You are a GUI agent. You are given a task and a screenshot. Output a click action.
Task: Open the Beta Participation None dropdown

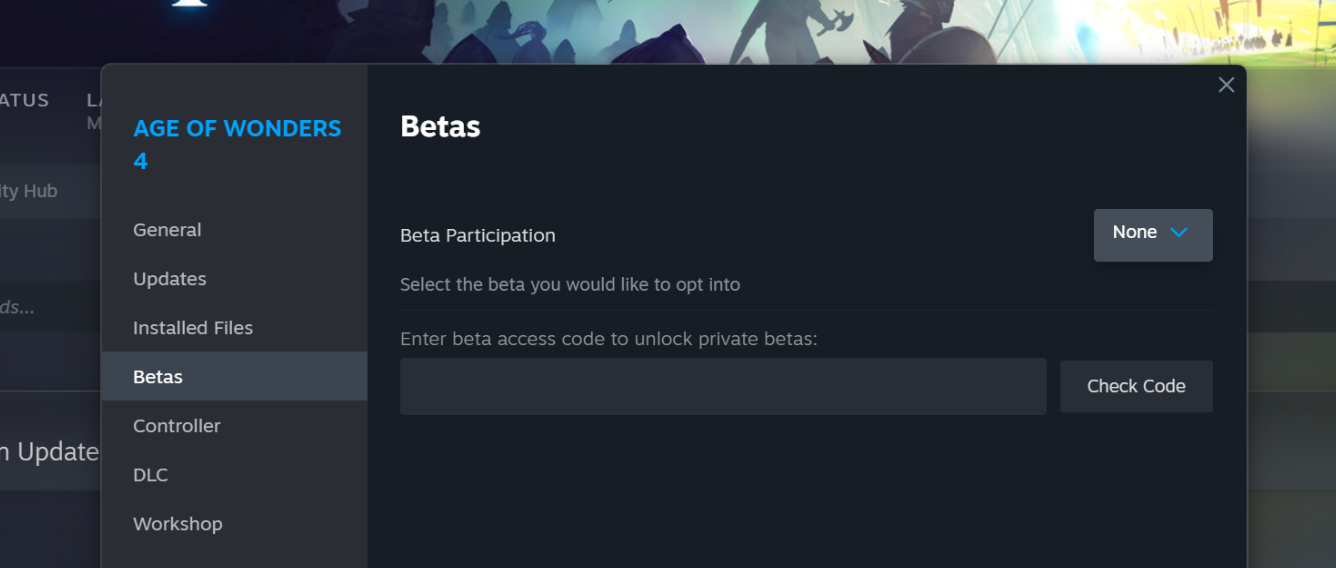1153,235
